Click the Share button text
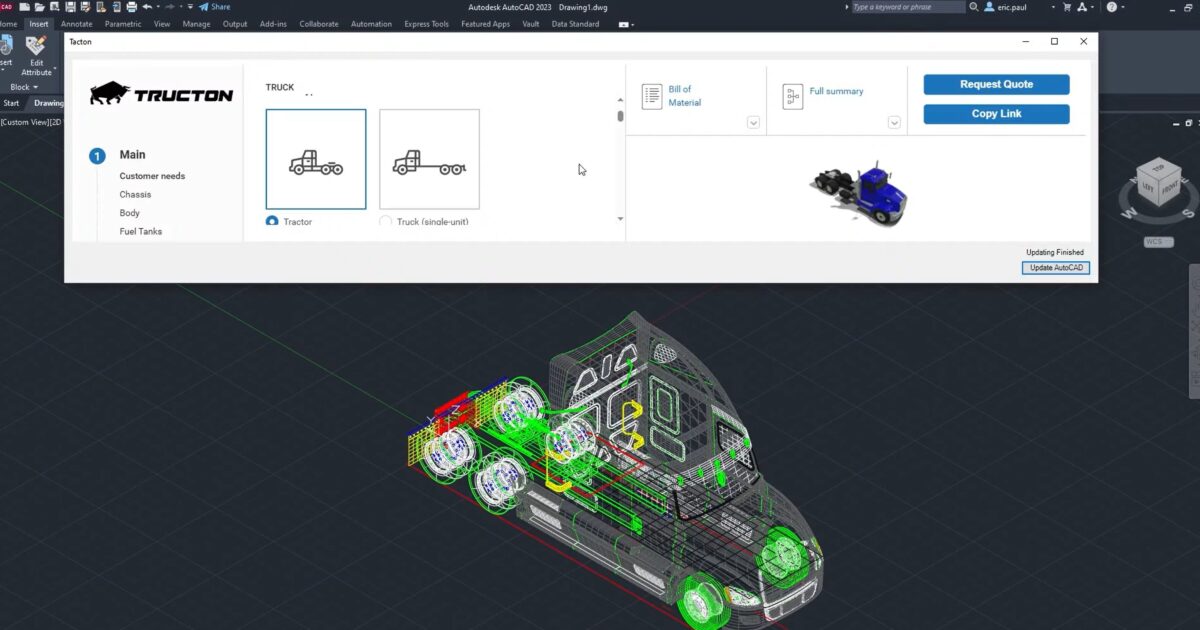The width and height of the screenshot is (1200, 630). [x=221, y=7]
